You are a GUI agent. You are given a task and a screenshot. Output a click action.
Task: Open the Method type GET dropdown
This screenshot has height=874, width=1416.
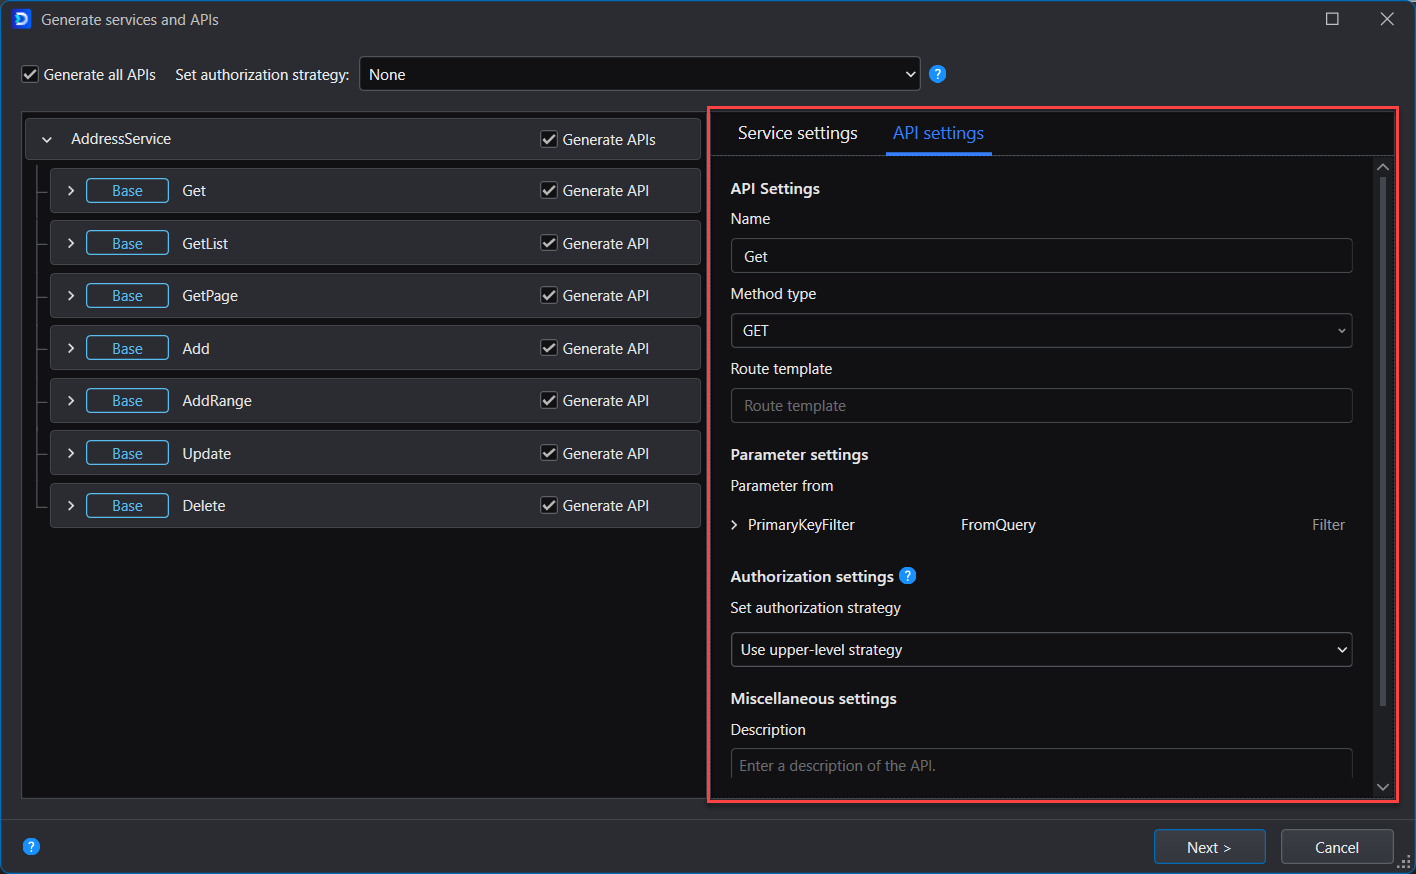click(x=1041, y=331)
